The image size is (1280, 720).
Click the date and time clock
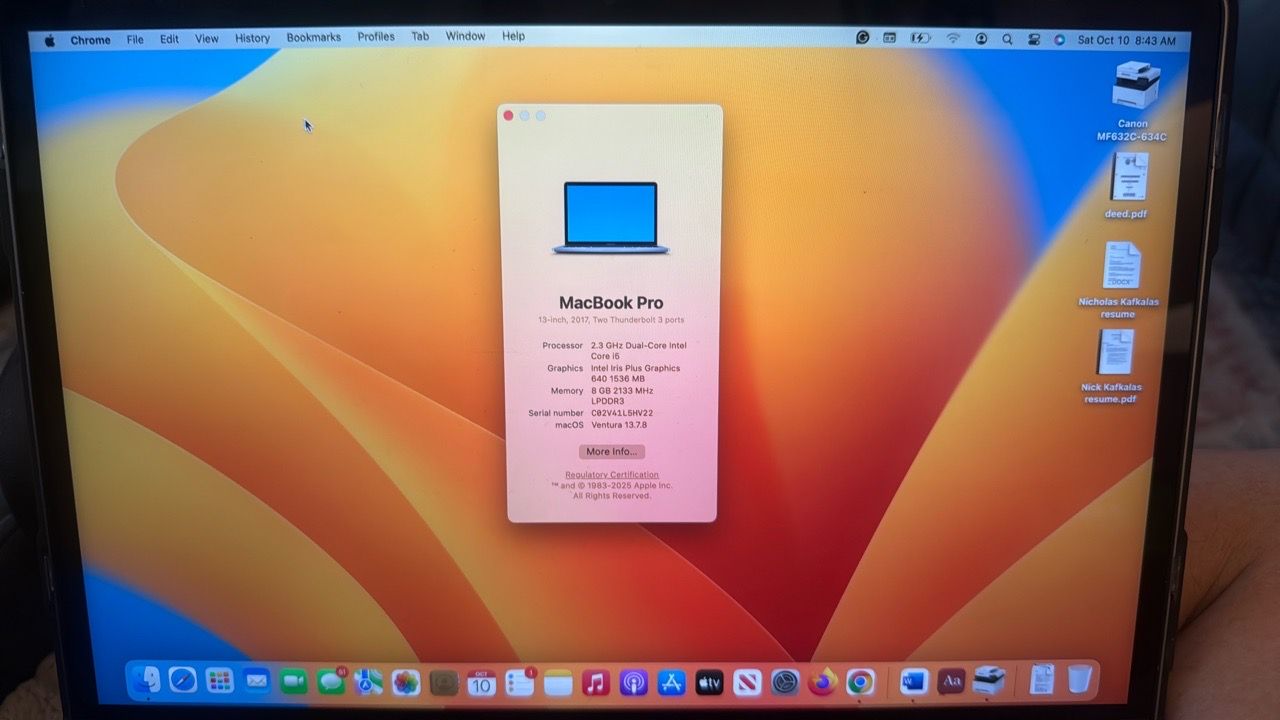point(1126,41)
